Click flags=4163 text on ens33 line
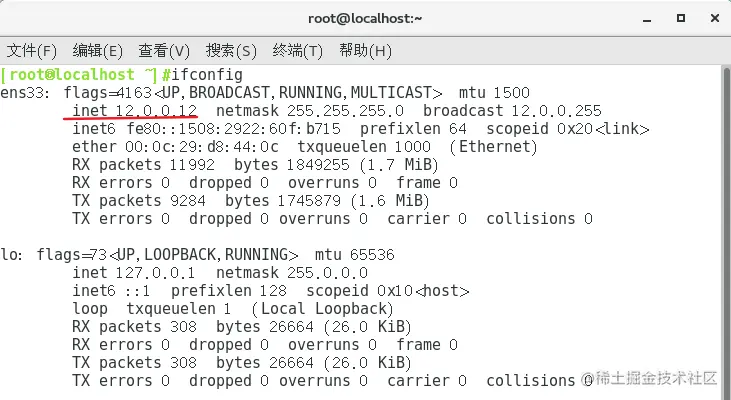 (x=108, y=93)
